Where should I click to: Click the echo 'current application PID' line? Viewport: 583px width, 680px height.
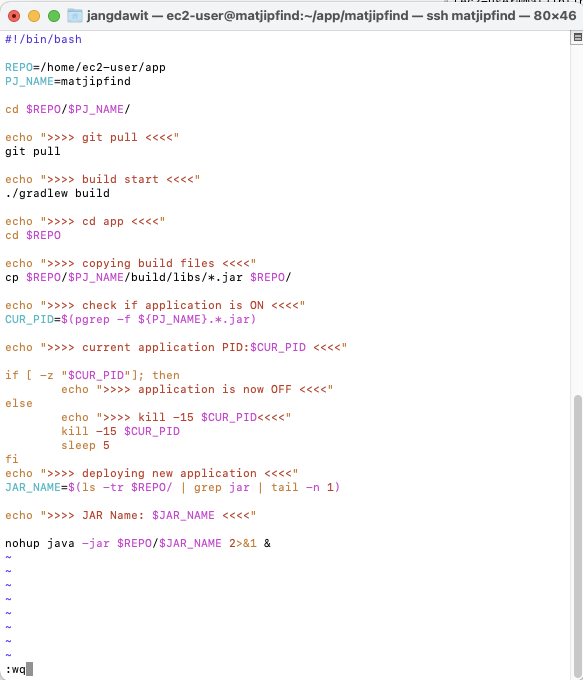(176, 347)
